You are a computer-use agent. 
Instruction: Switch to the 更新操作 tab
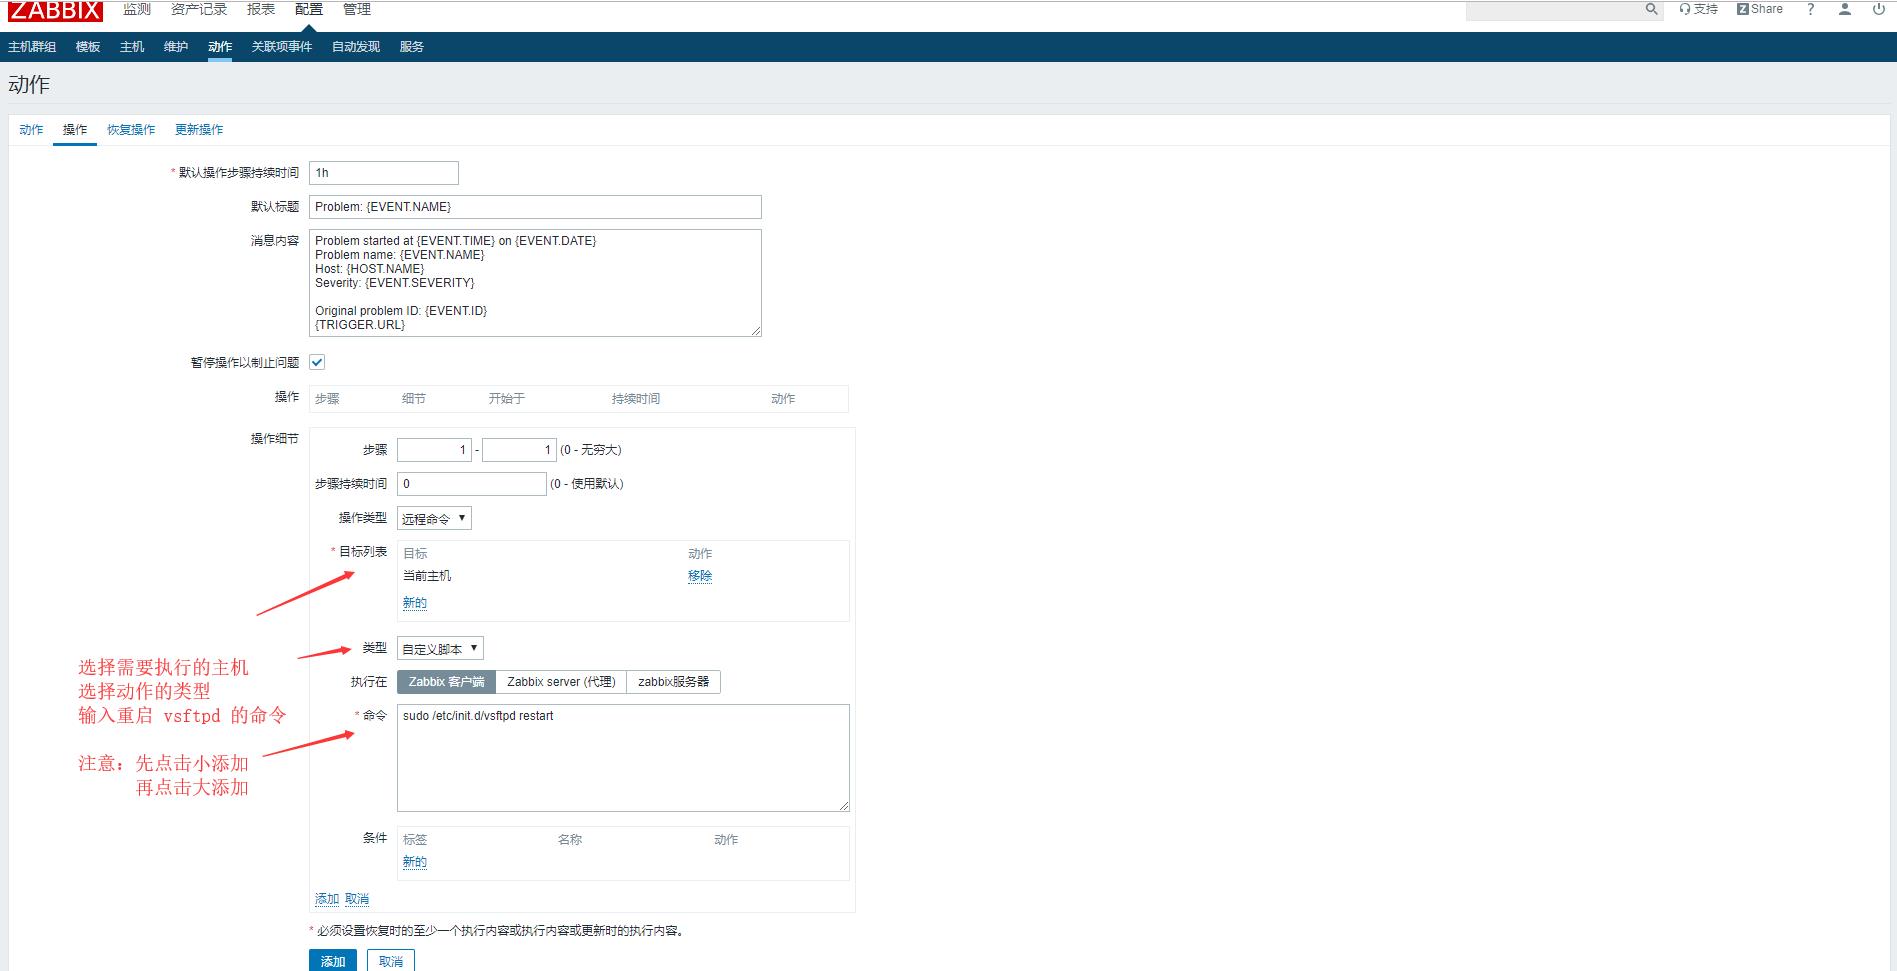(x=199, y=130)
